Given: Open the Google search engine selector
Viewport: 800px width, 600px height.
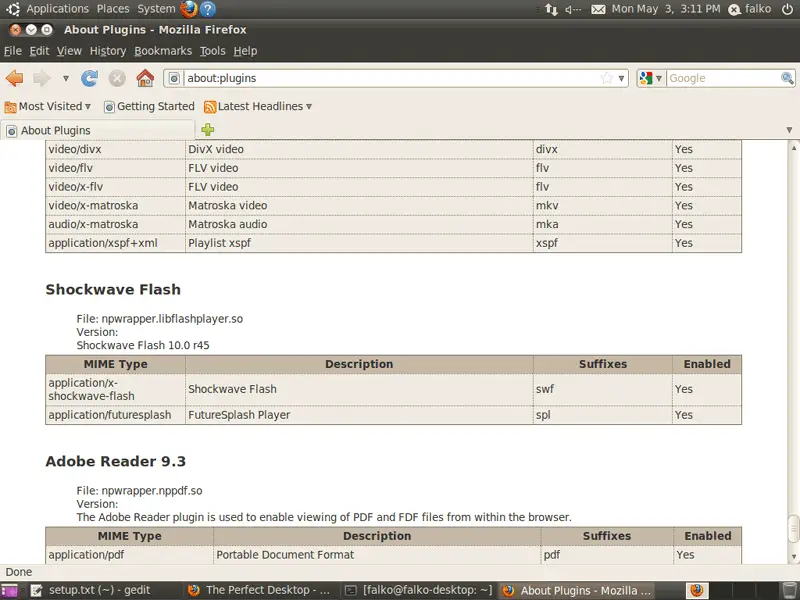Looking at the screenshot, I should tap(650, 78).
